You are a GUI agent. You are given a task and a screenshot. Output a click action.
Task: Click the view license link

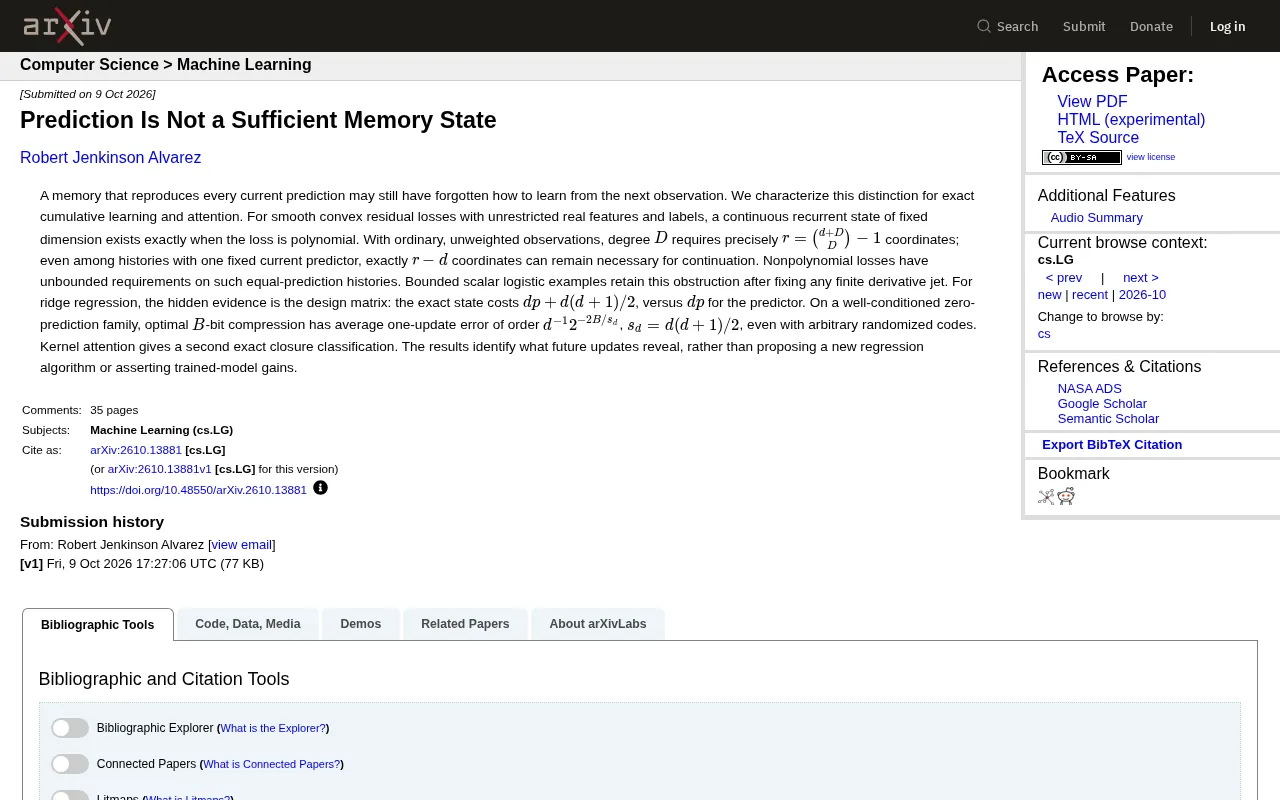pyautogui.click(x=1151, y=157)
